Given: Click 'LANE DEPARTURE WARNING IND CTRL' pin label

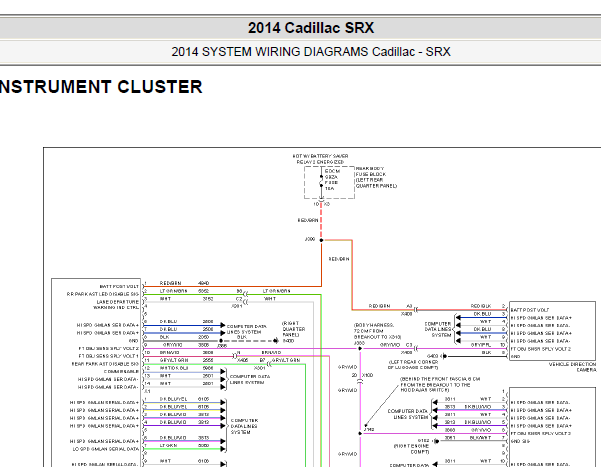Looking at the screenshot, I should point(116,304).
